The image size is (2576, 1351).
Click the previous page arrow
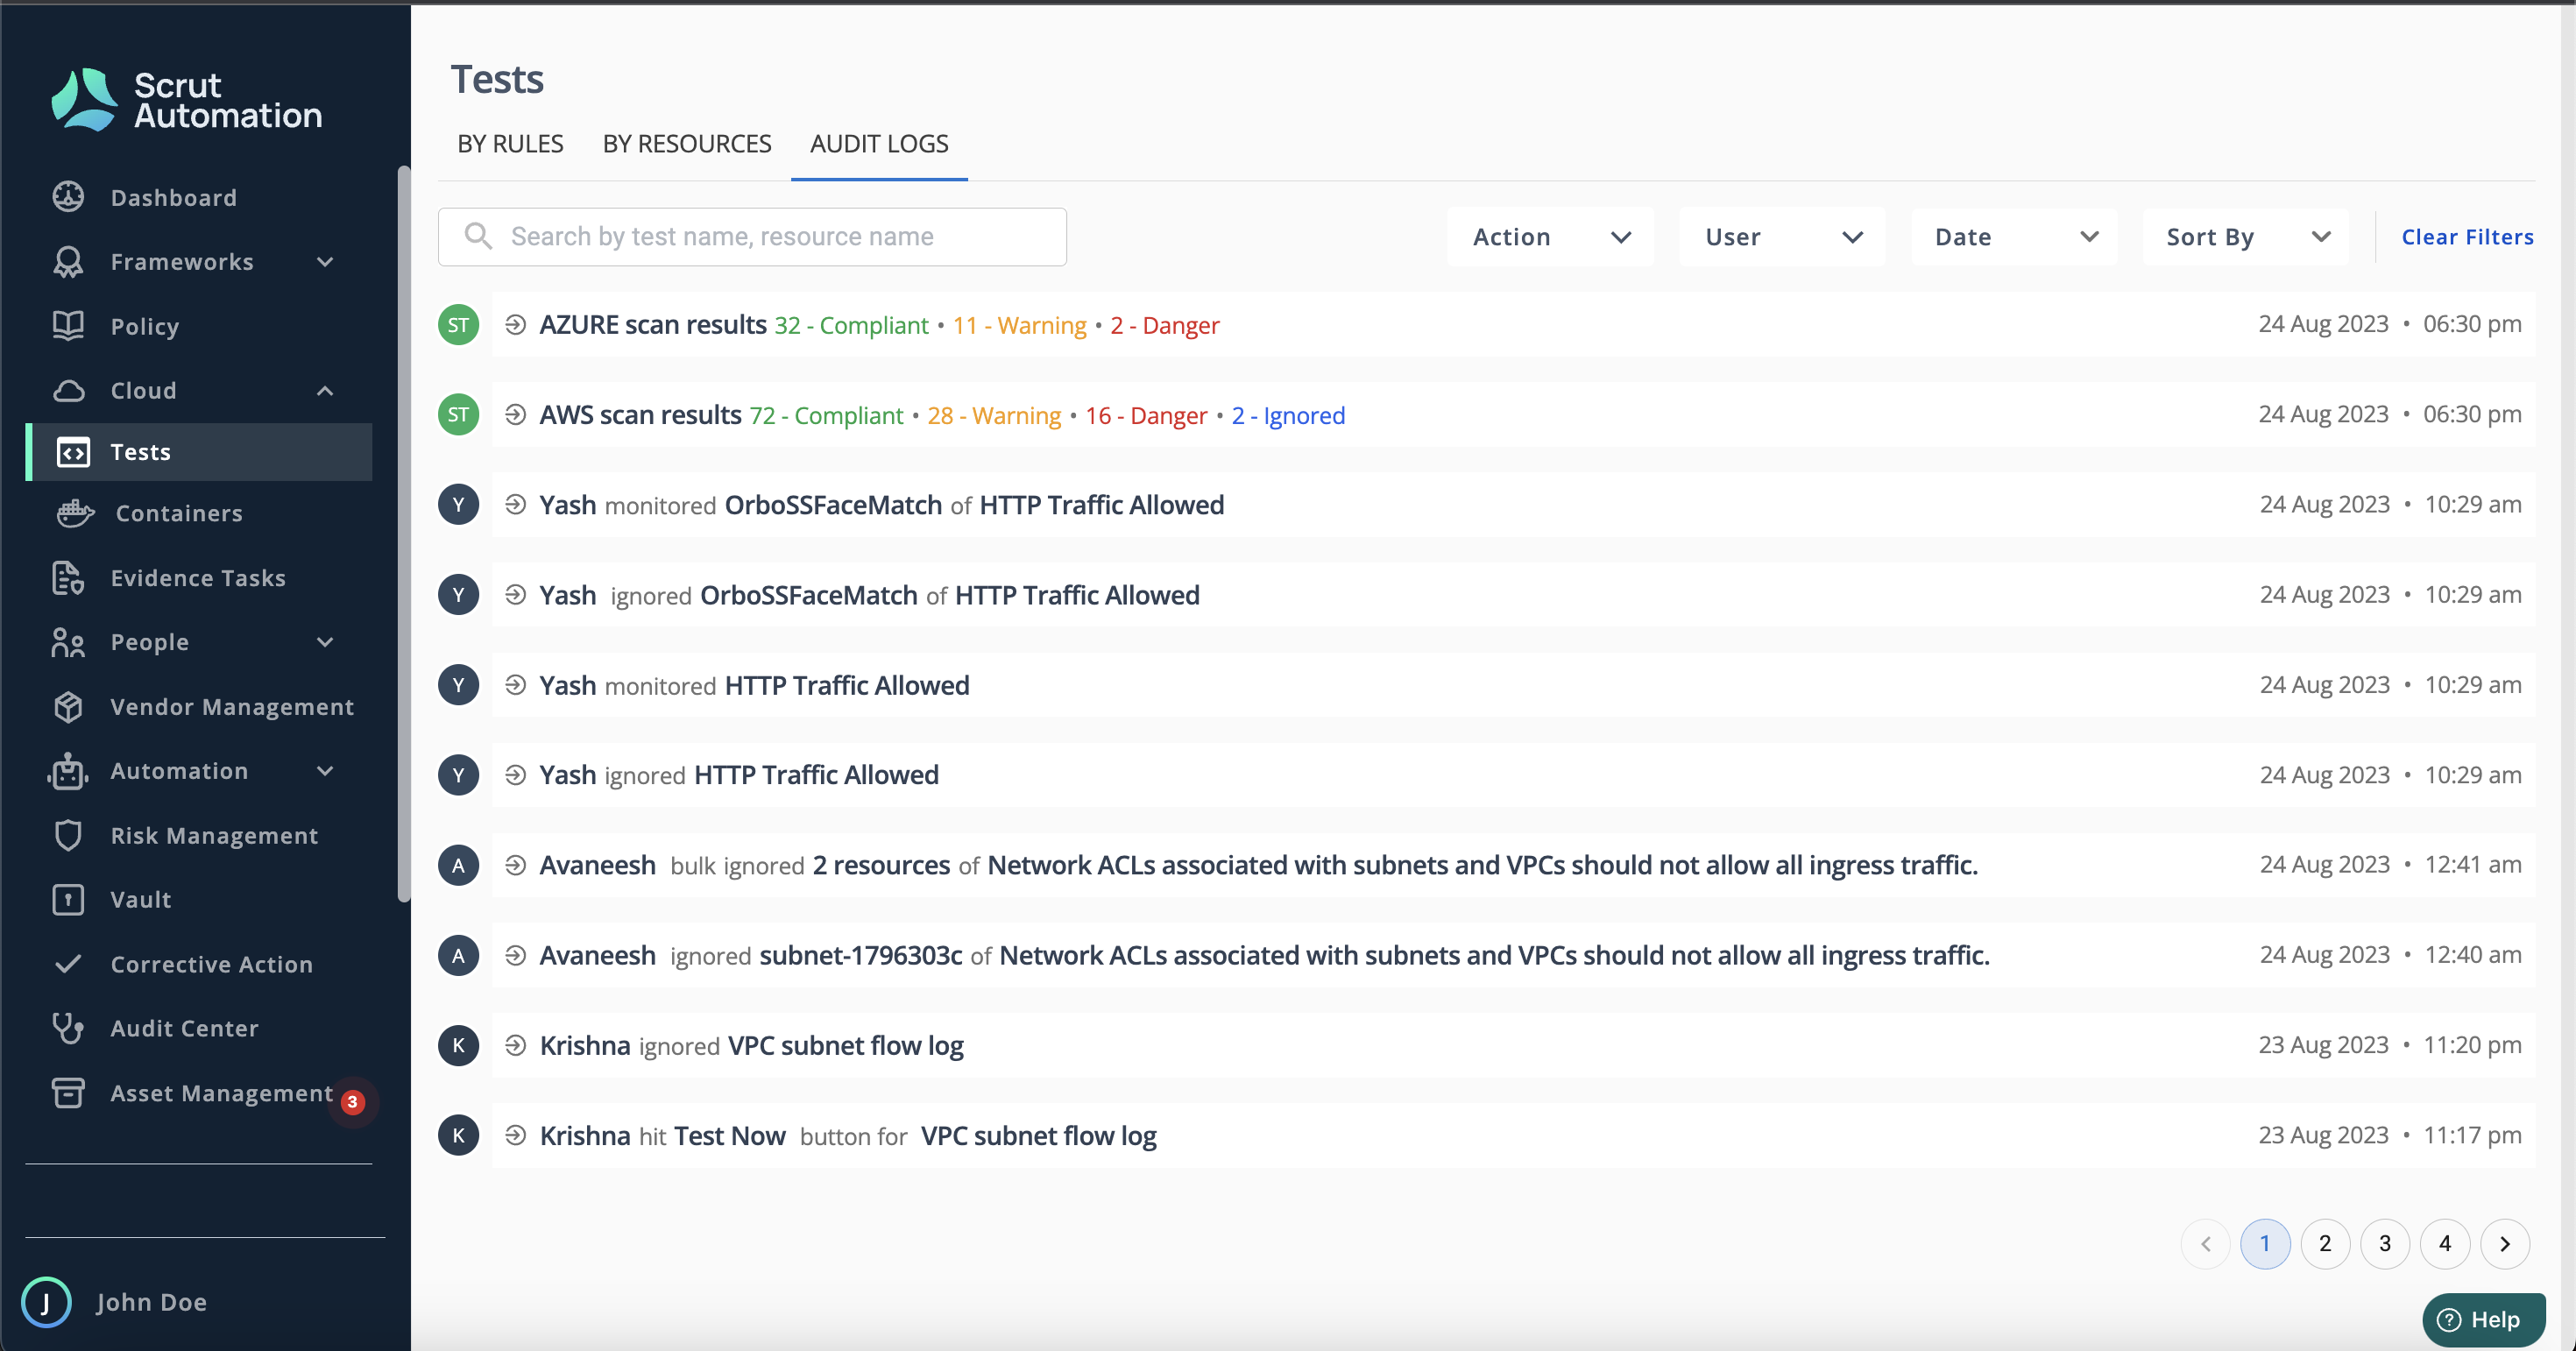[x=2205, y=1244]
